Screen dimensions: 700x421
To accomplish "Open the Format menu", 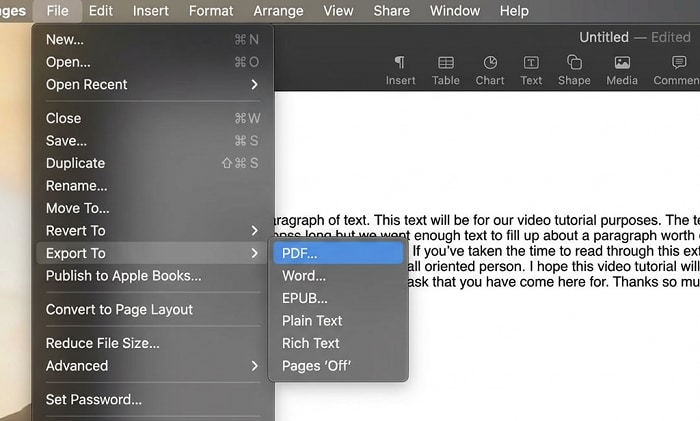I will pyautogui.click(x=211, y=11).
